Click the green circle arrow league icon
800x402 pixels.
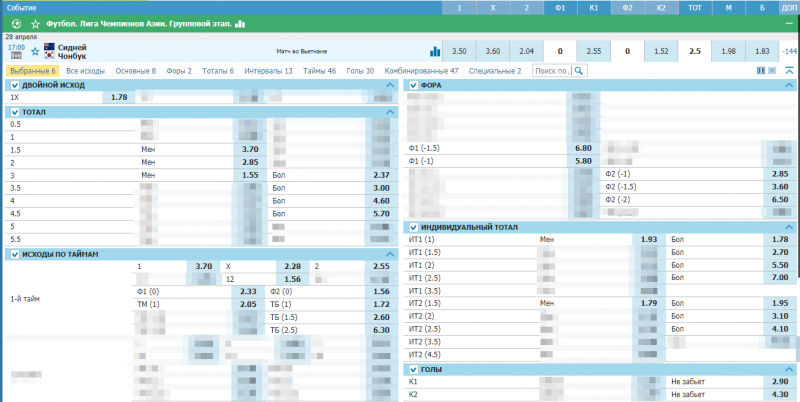point(18,22)
